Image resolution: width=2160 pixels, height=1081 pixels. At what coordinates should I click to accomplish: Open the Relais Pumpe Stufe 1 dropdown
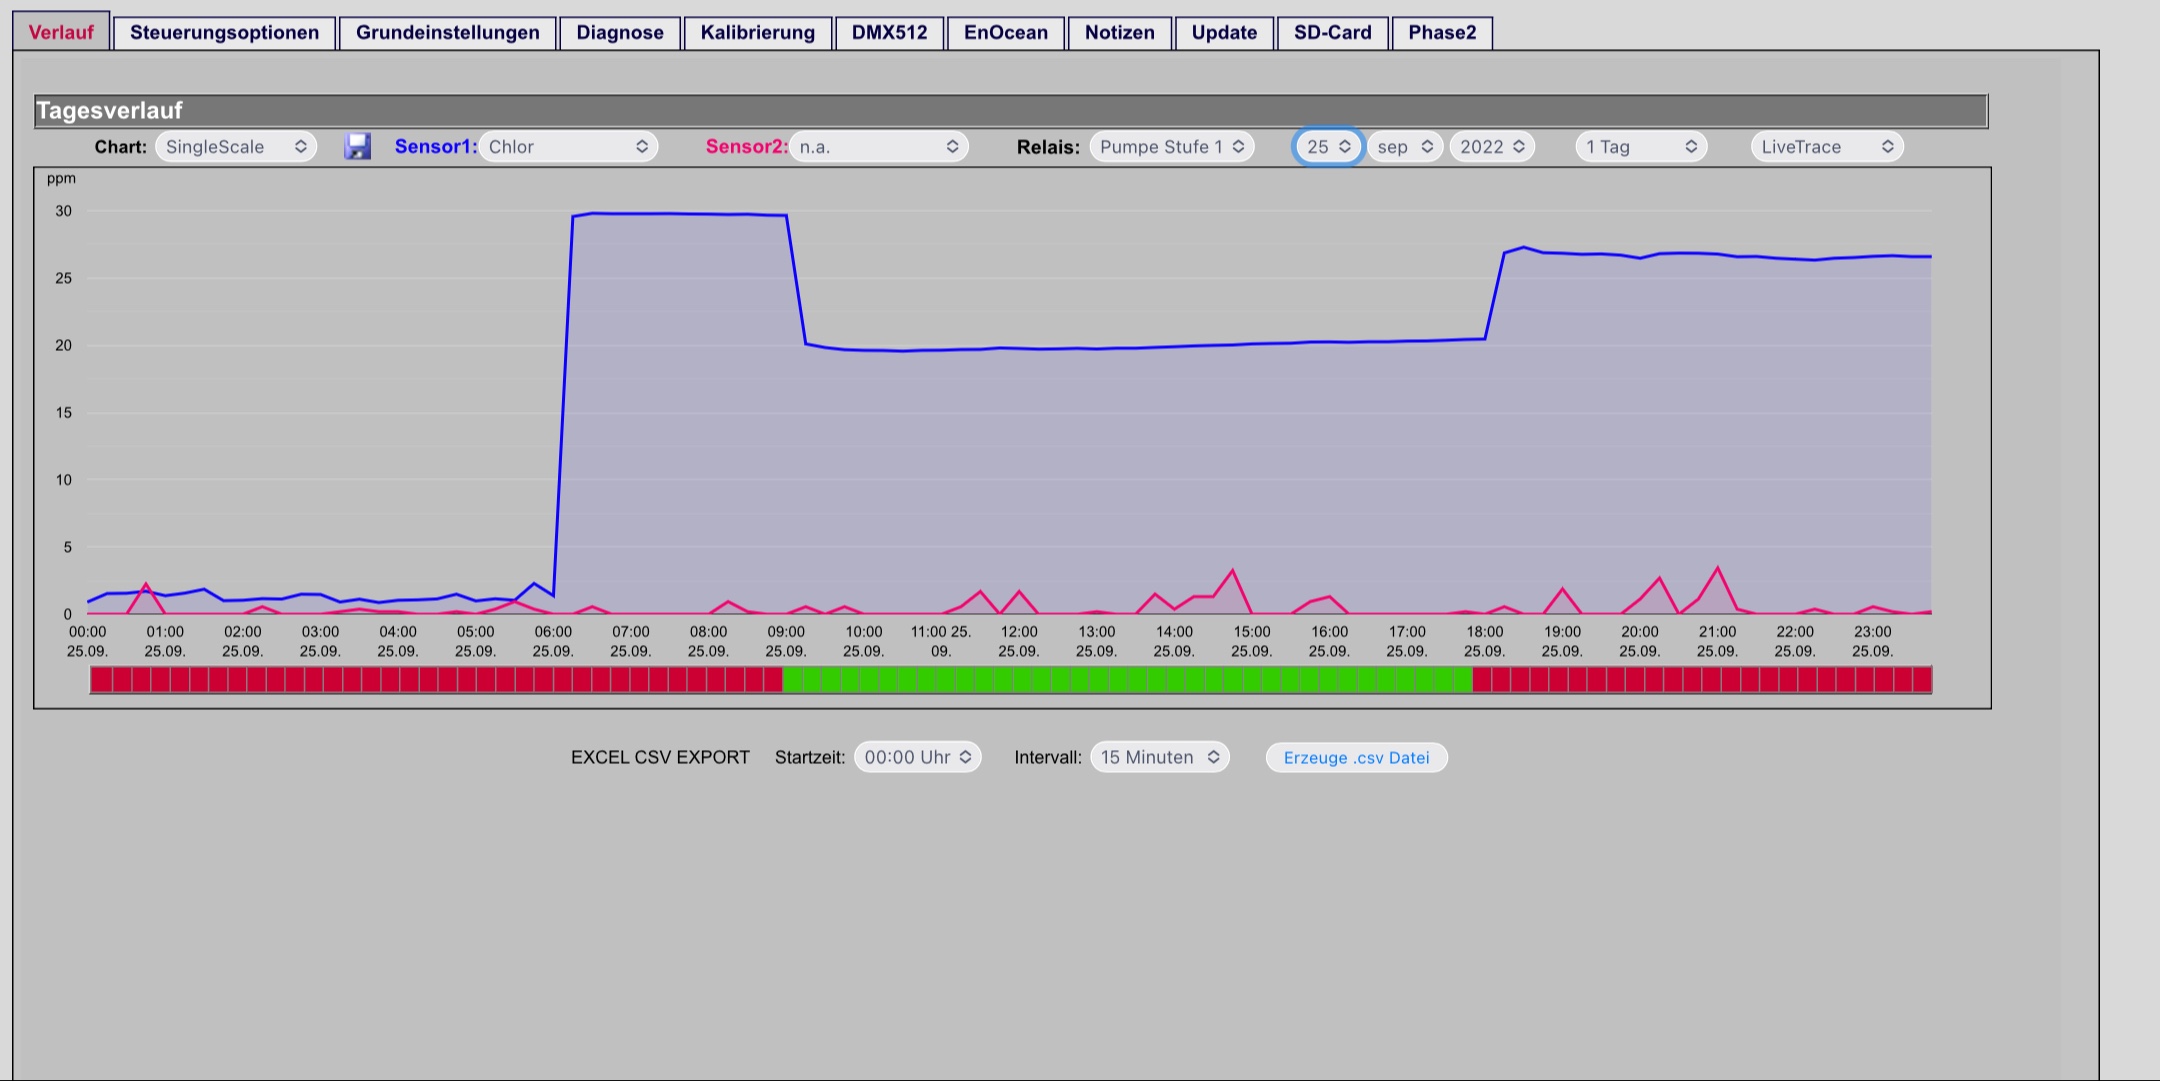point(1172,147)
